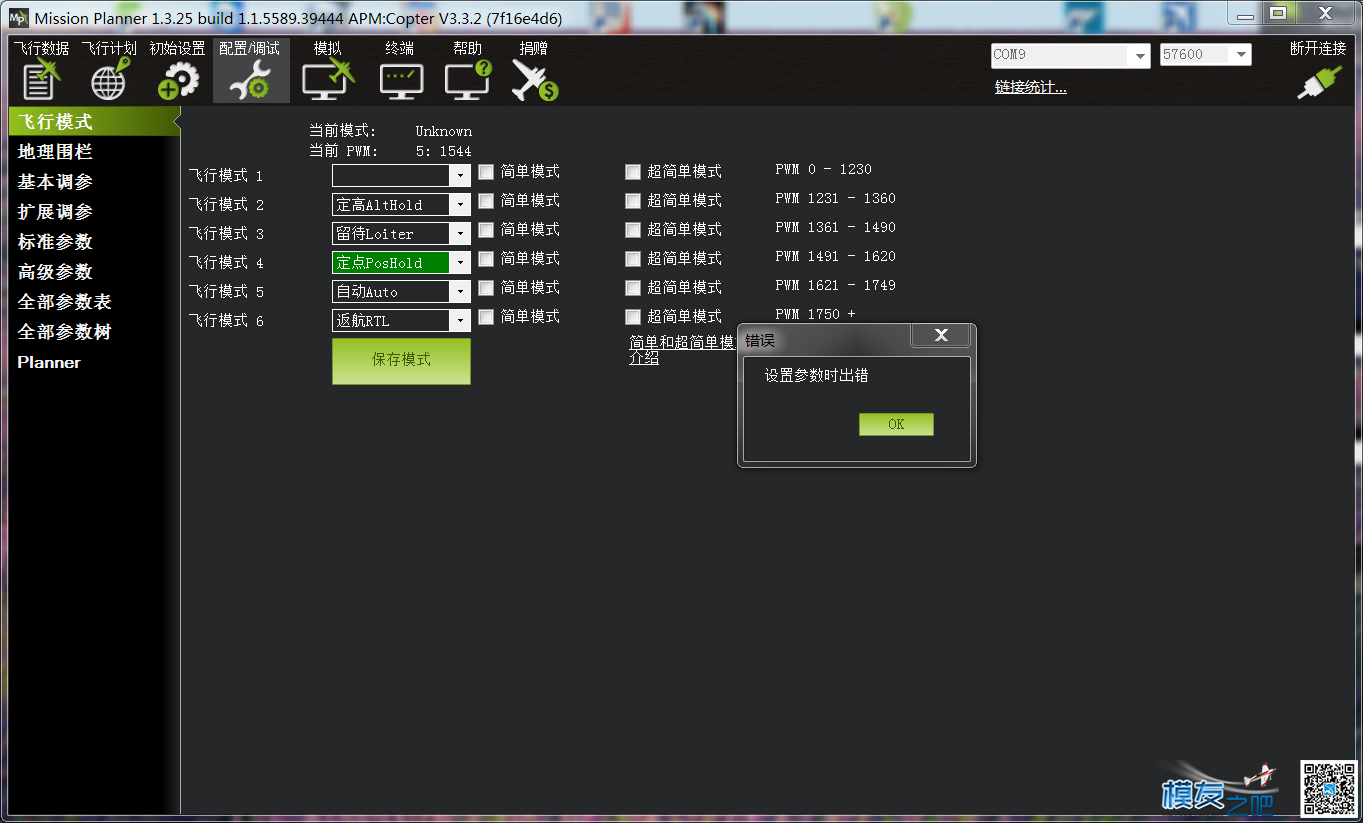Click the PWM 1361 - 1490 range text

click(x=835, y=227)
